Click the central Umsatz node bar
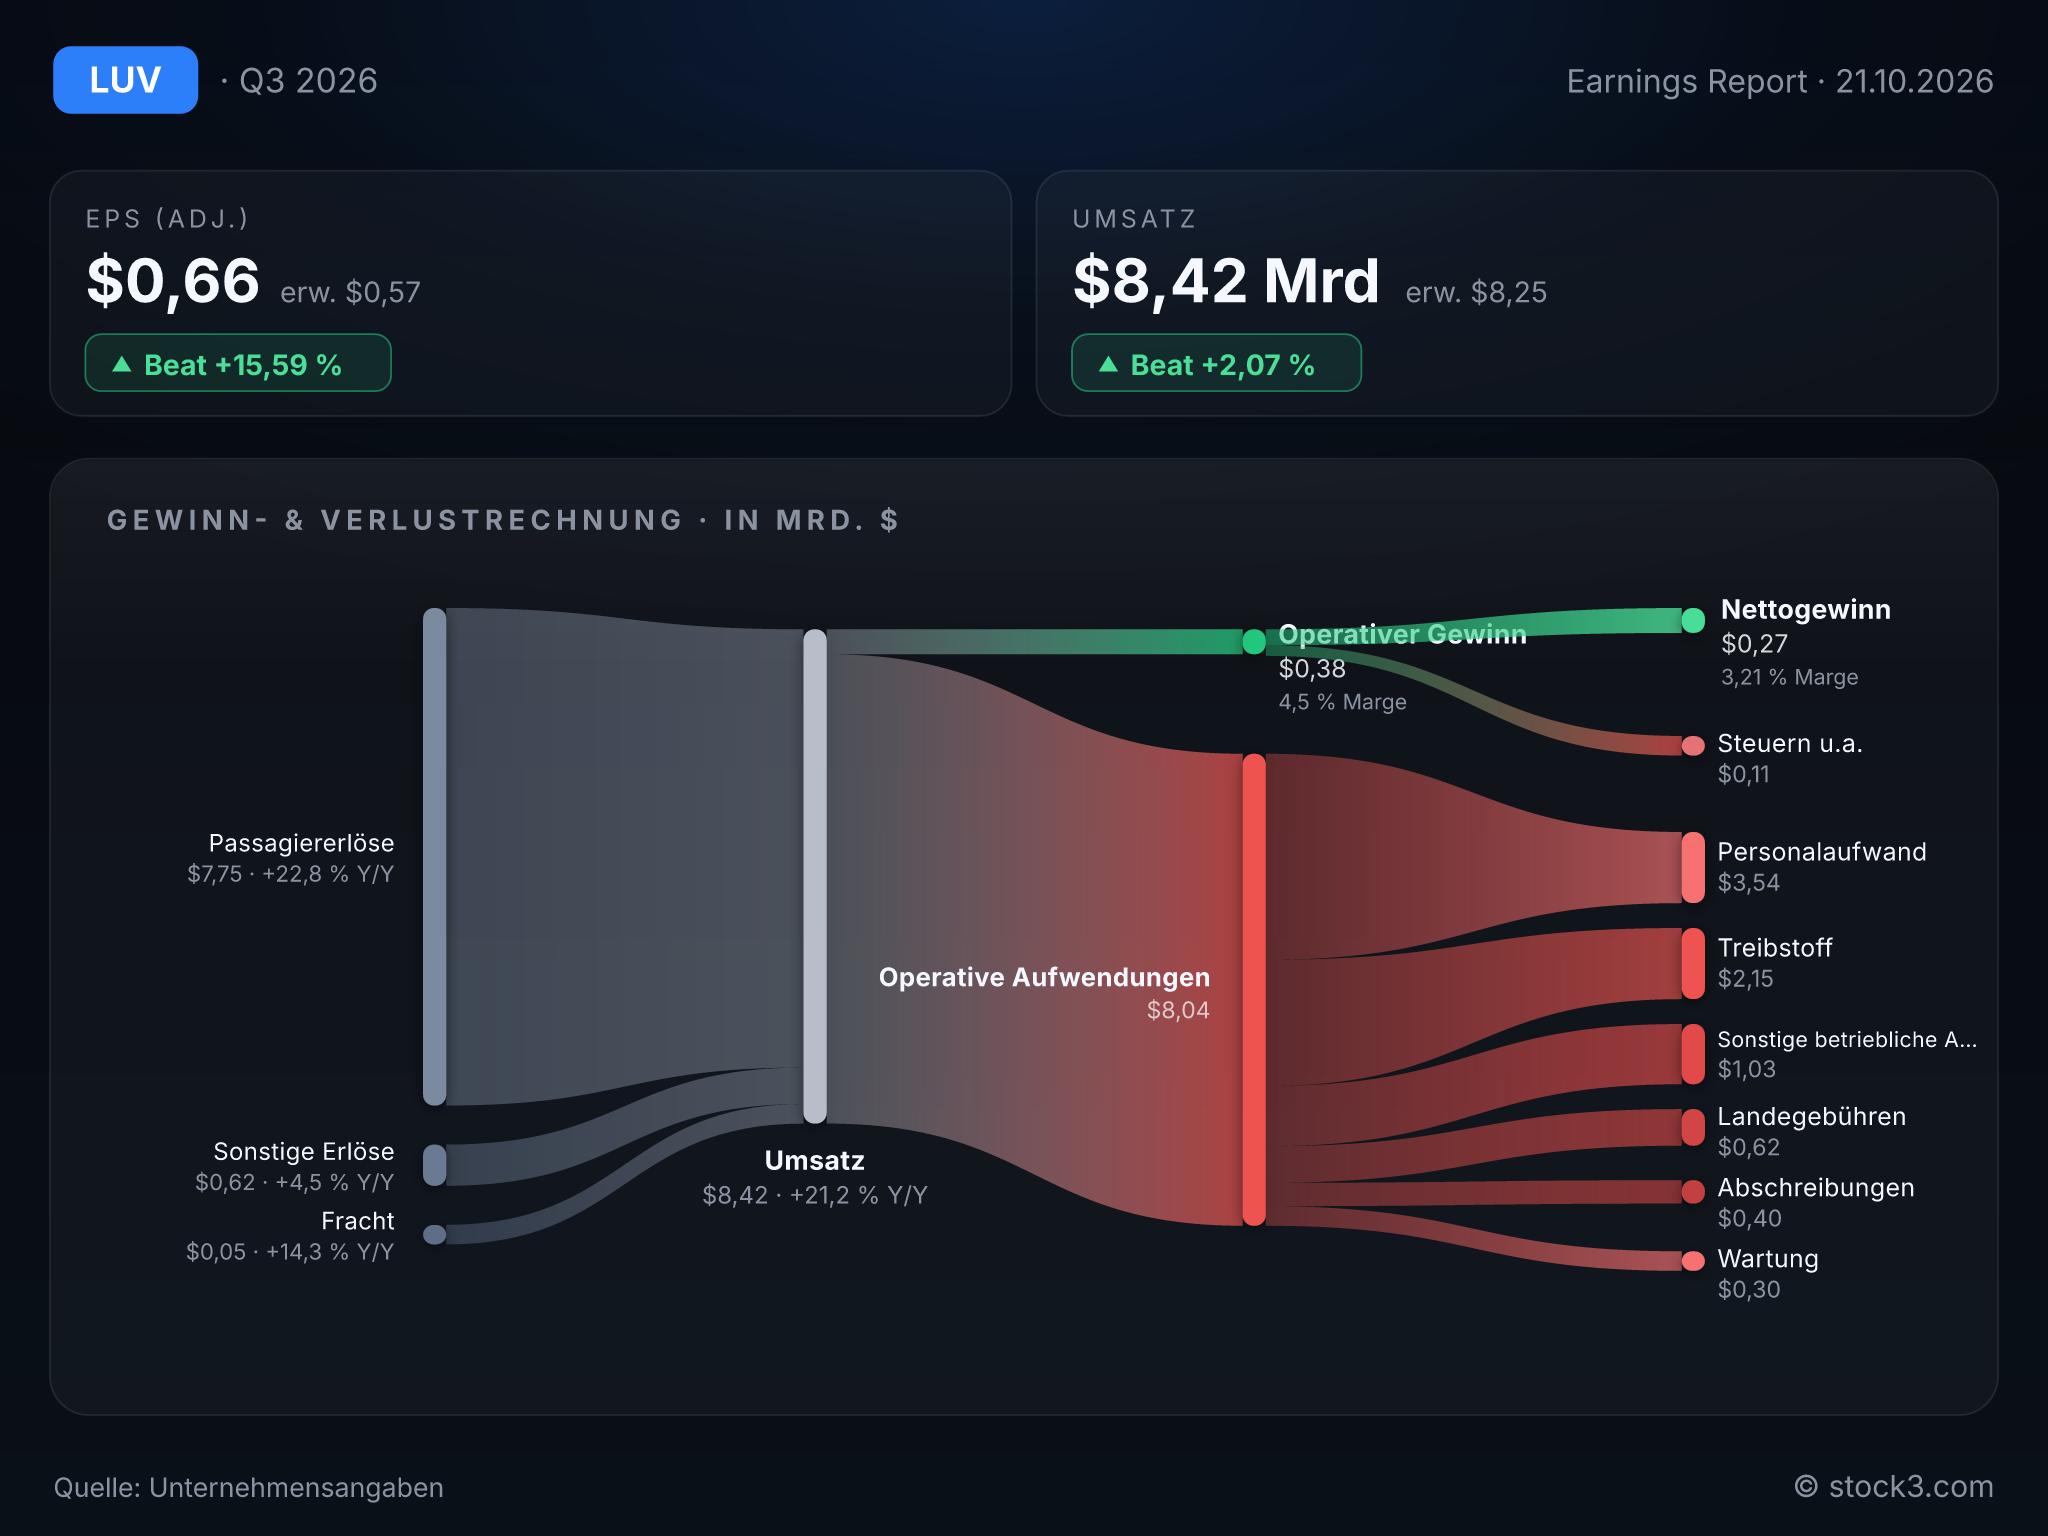This screenshot has height=1536, width=2048. [x=815, y=876]
